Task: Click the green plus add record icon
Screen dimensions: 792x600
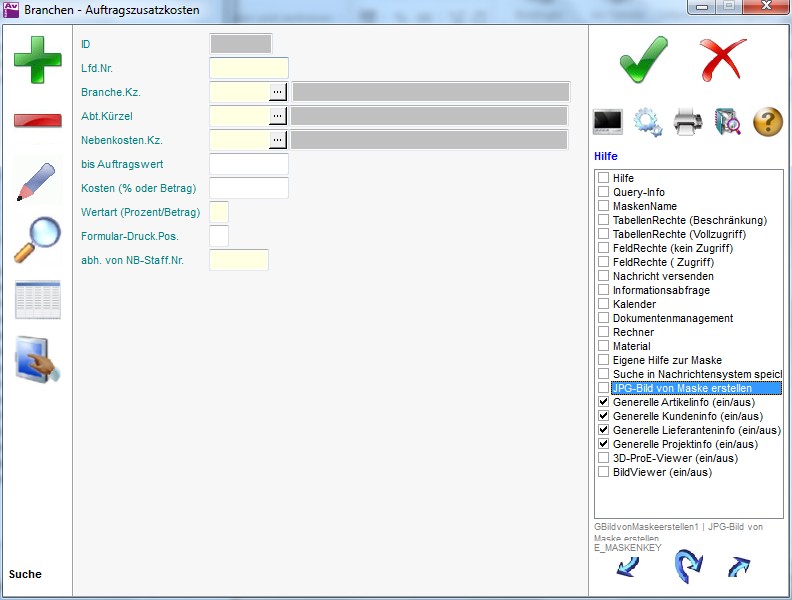Action: (x=37, y=58)
